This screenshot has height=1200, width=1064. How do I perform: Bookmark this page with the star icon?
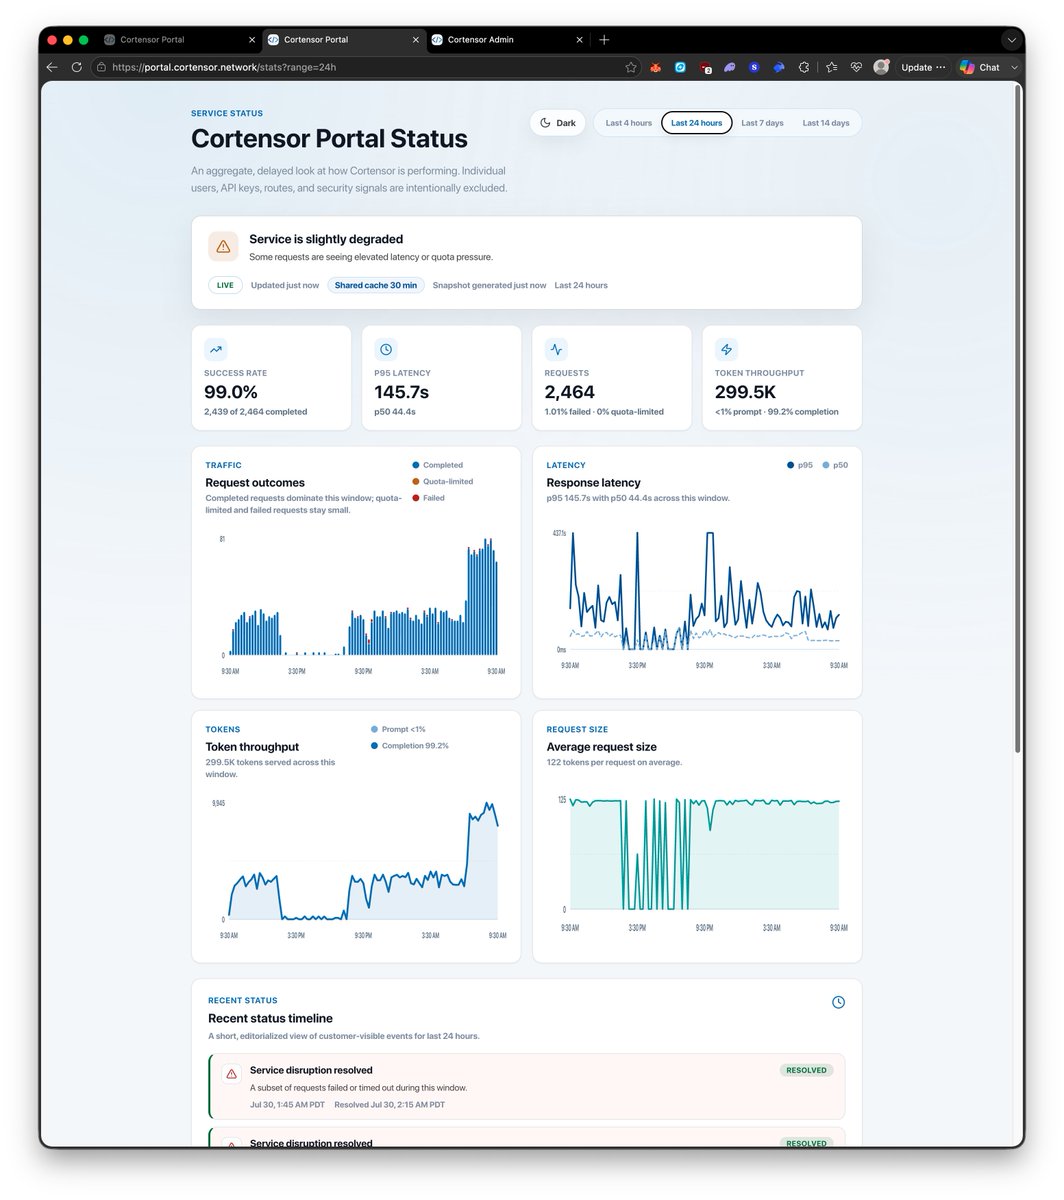631,67
